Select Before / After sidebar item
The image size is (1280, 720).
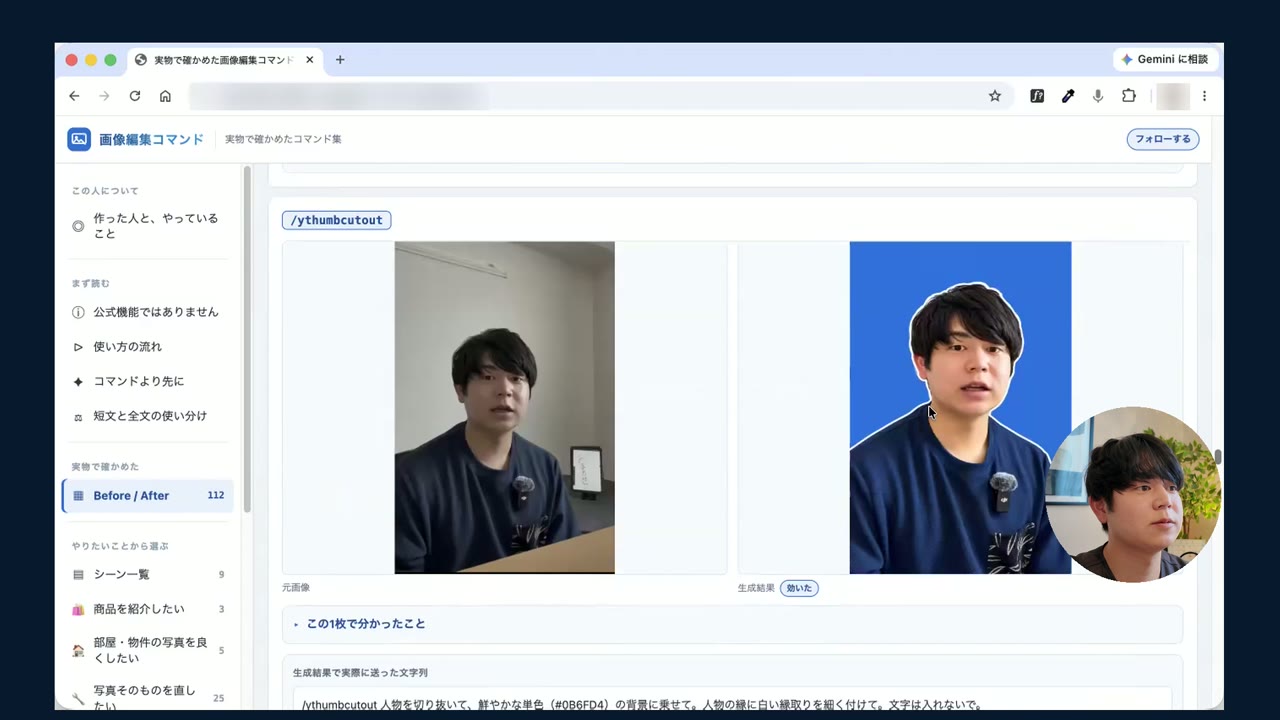tap(148, 496)
